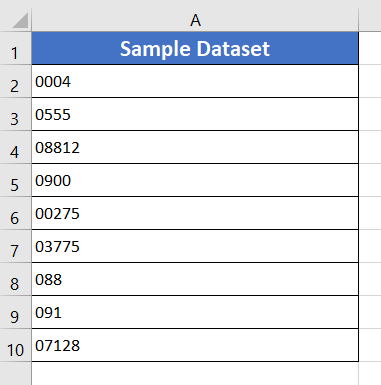Select row 8 header
The width and height of the screenshot is (381, 385).
[16, 279]
